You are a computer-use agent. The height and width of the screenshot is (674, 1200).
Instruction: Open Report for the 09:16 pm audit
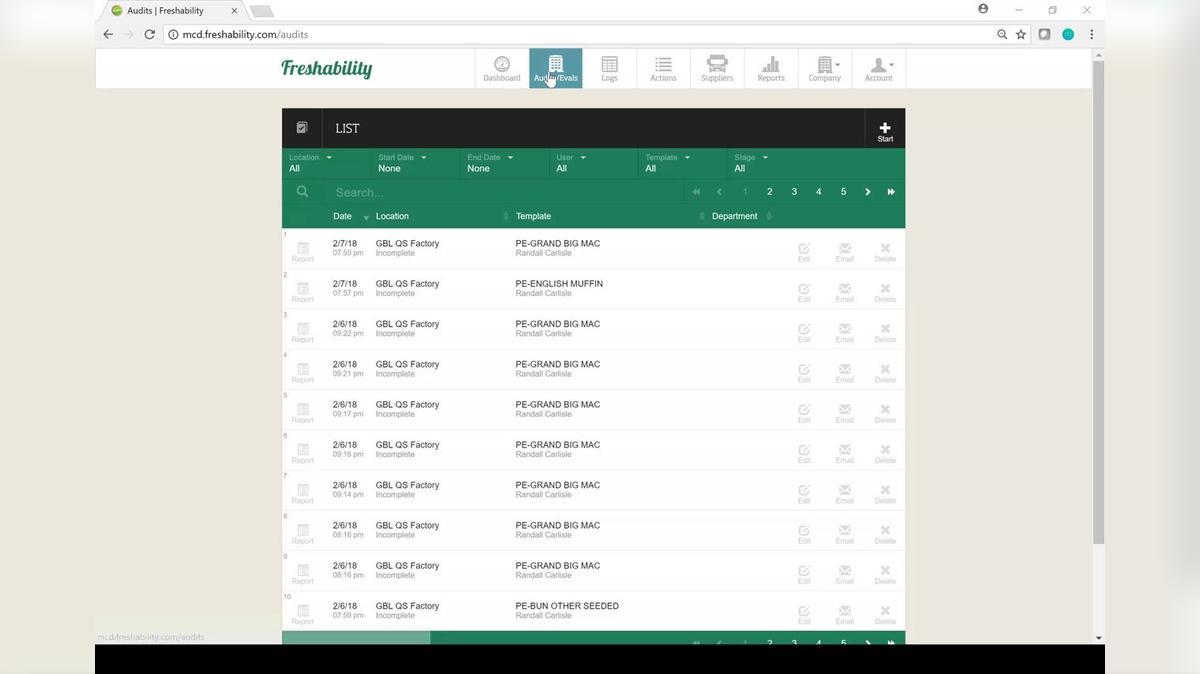pyautogui.click(x=303, y=452)
